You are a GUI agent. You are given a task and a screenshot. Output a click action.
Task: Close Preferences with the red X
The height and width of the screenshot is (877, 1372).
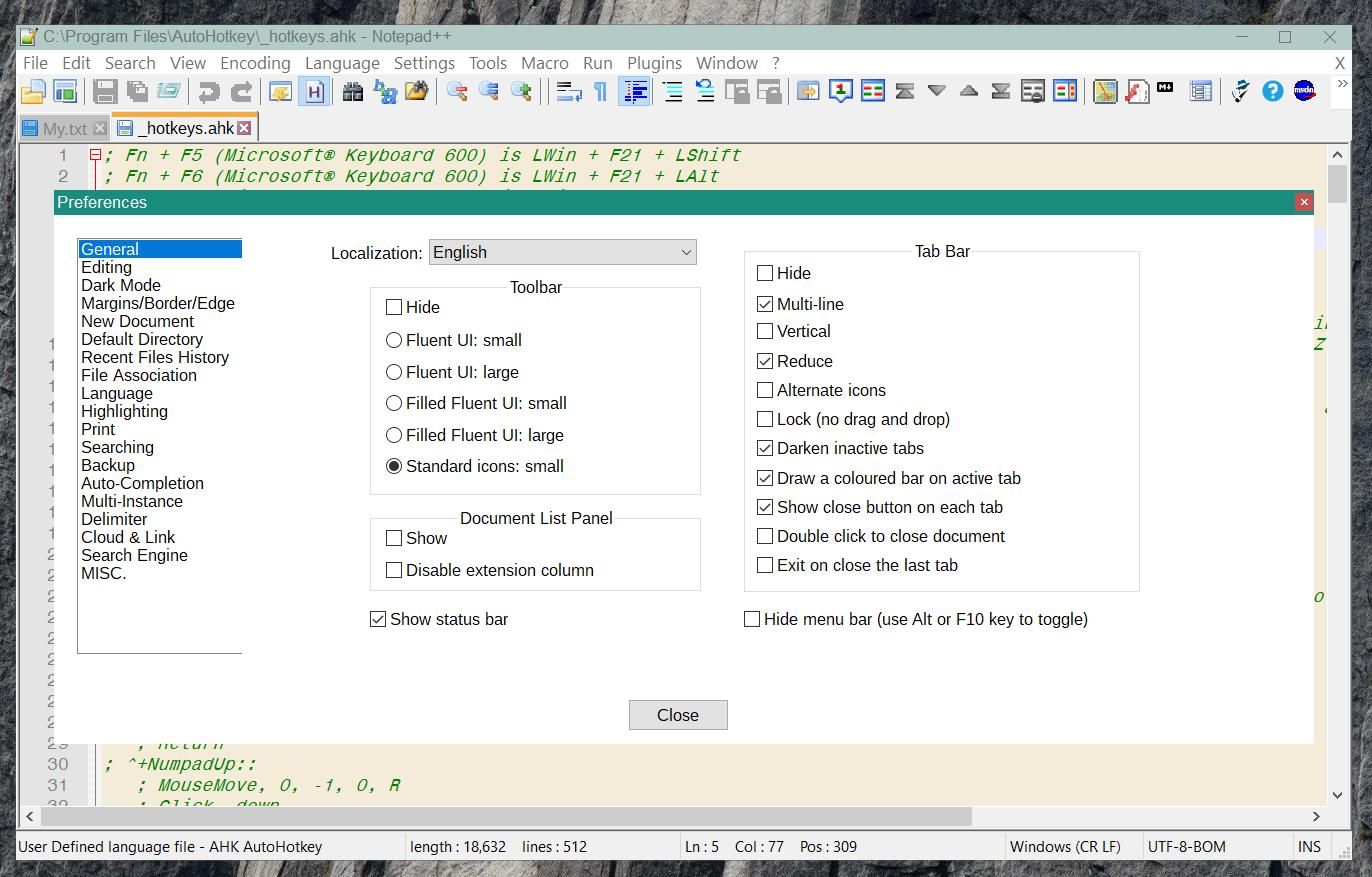[1303, 202]
